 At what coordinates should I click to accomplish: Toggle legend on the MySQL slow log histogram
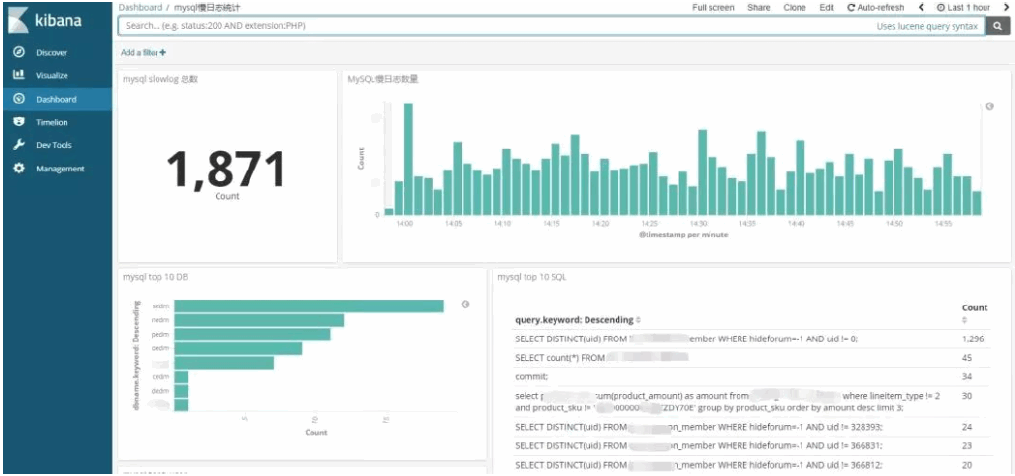(989, 106)
